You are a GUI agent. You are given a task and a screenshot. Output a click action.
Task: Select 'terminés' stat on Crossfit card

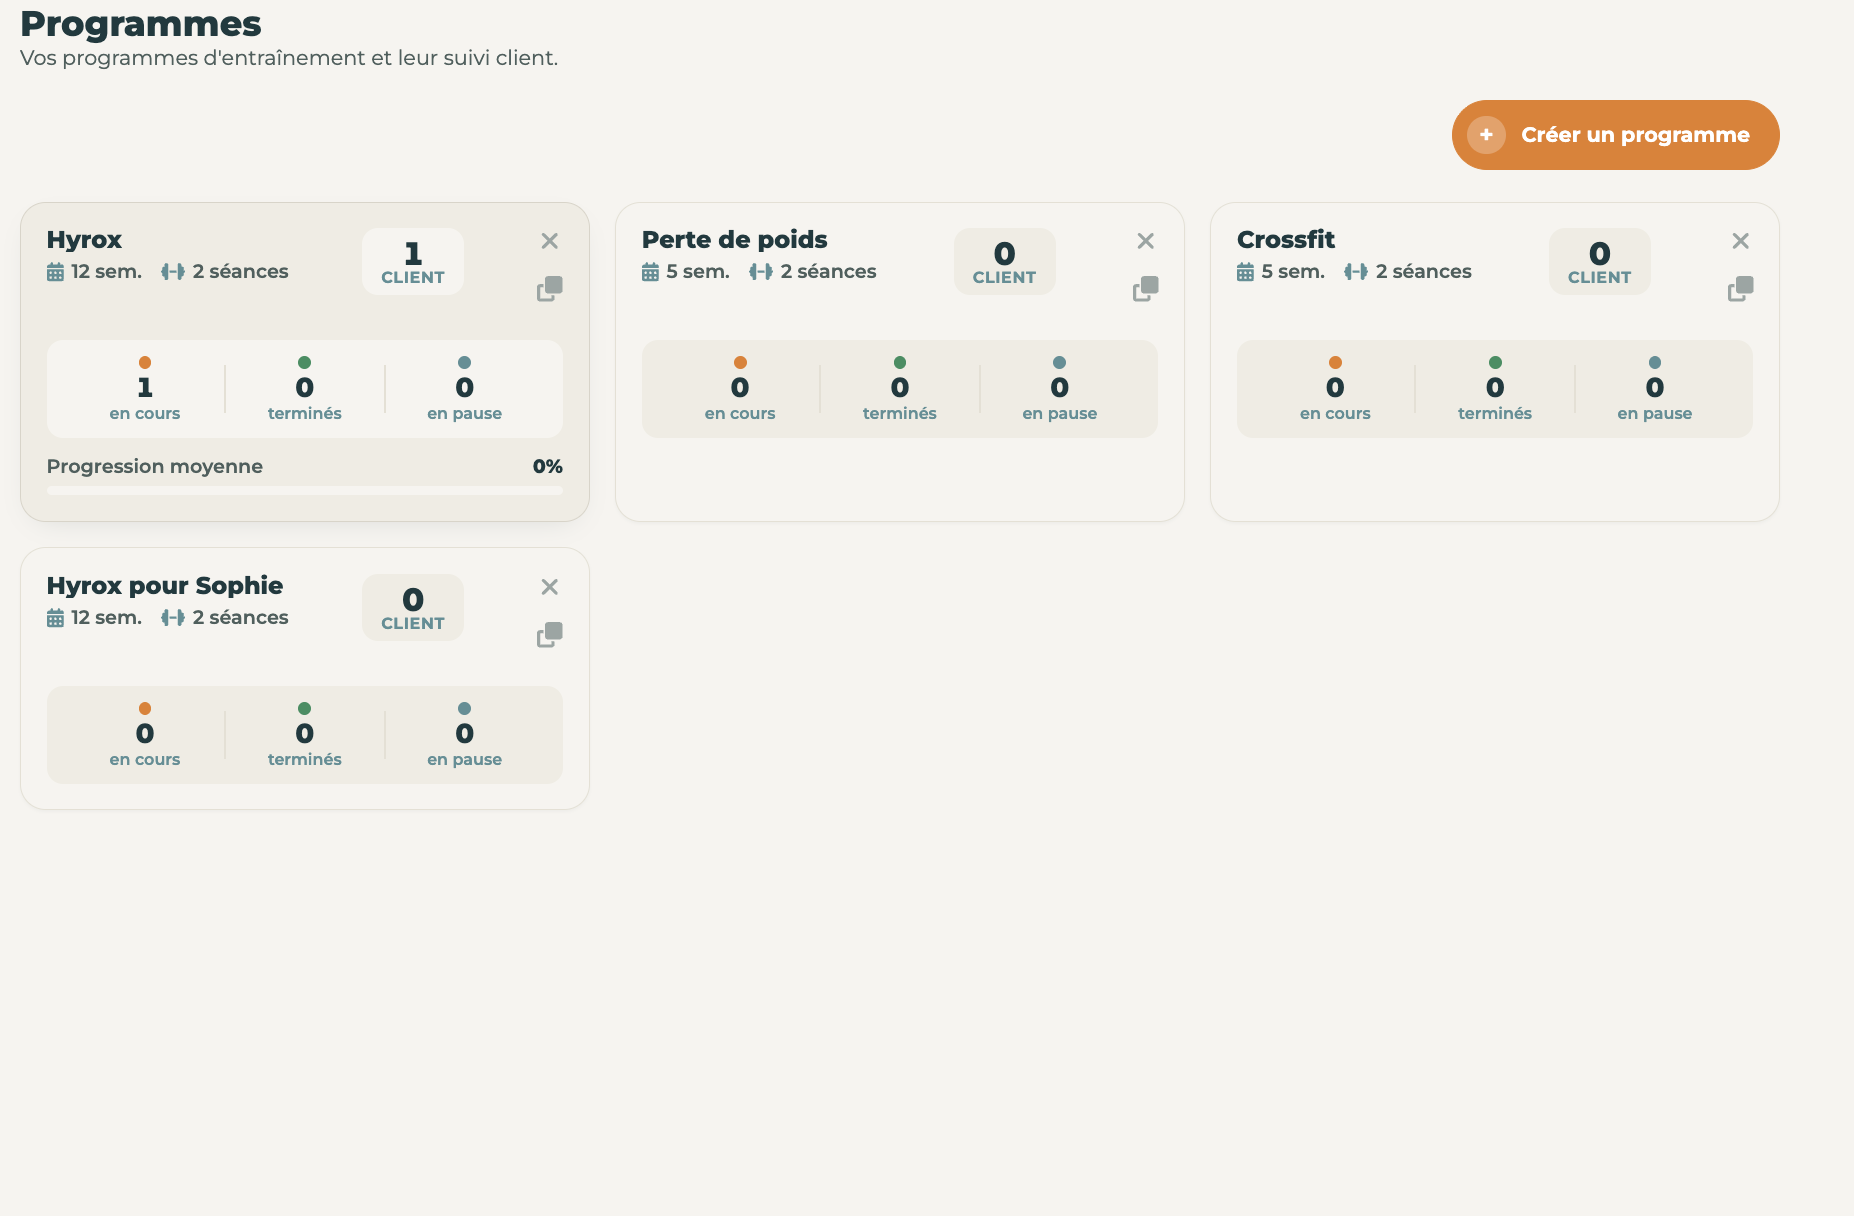[1495, 389]
